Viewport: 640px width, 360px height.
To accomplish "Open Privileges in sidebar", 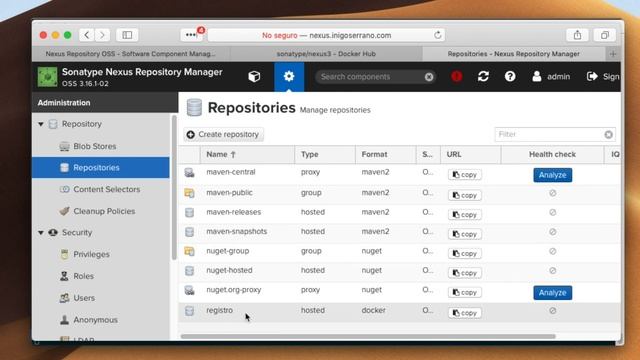I will [91, 254].
